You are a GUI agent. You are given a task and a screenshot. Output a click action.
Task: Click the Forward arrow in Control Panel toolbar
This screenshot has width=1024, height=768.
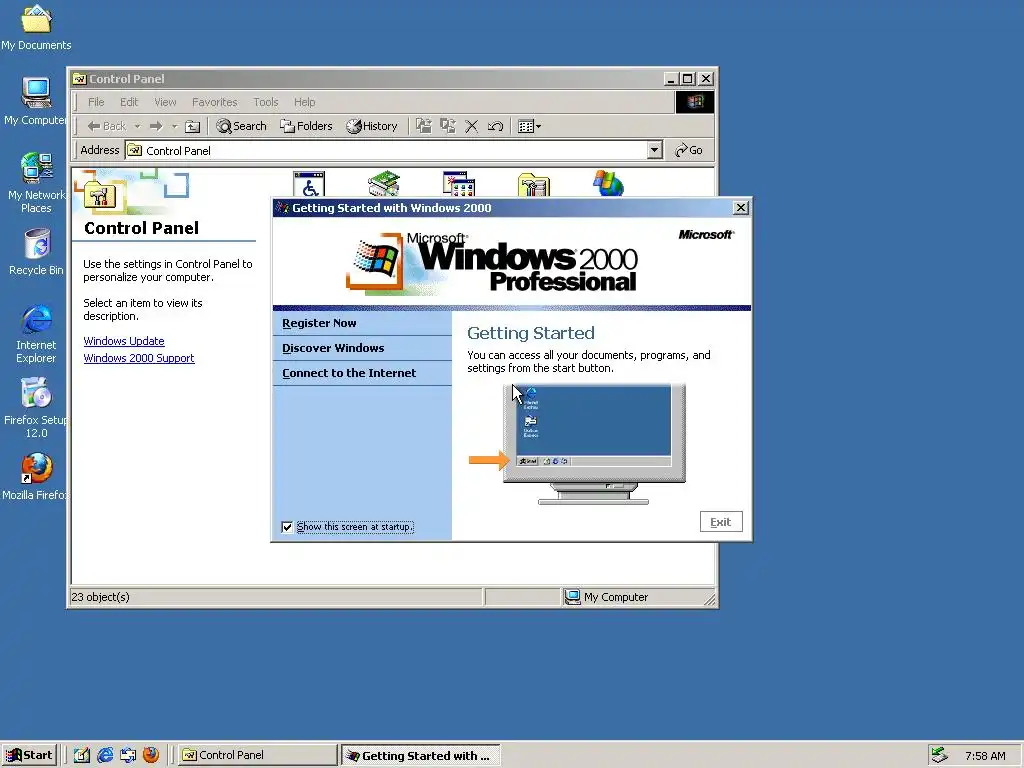click(x=155, y=126)
